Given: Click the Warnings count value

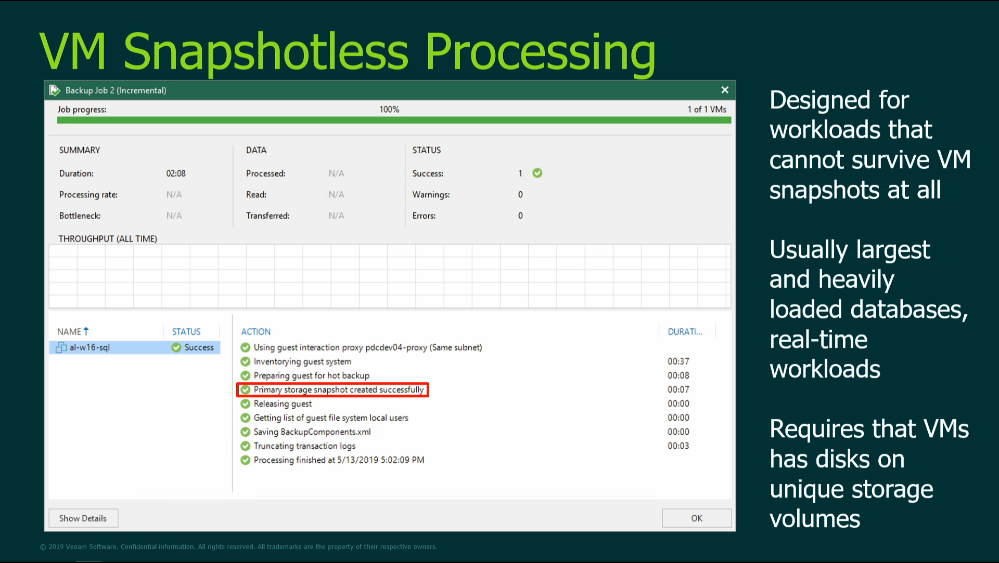Looking at the screenshot, I should [520, 194].
